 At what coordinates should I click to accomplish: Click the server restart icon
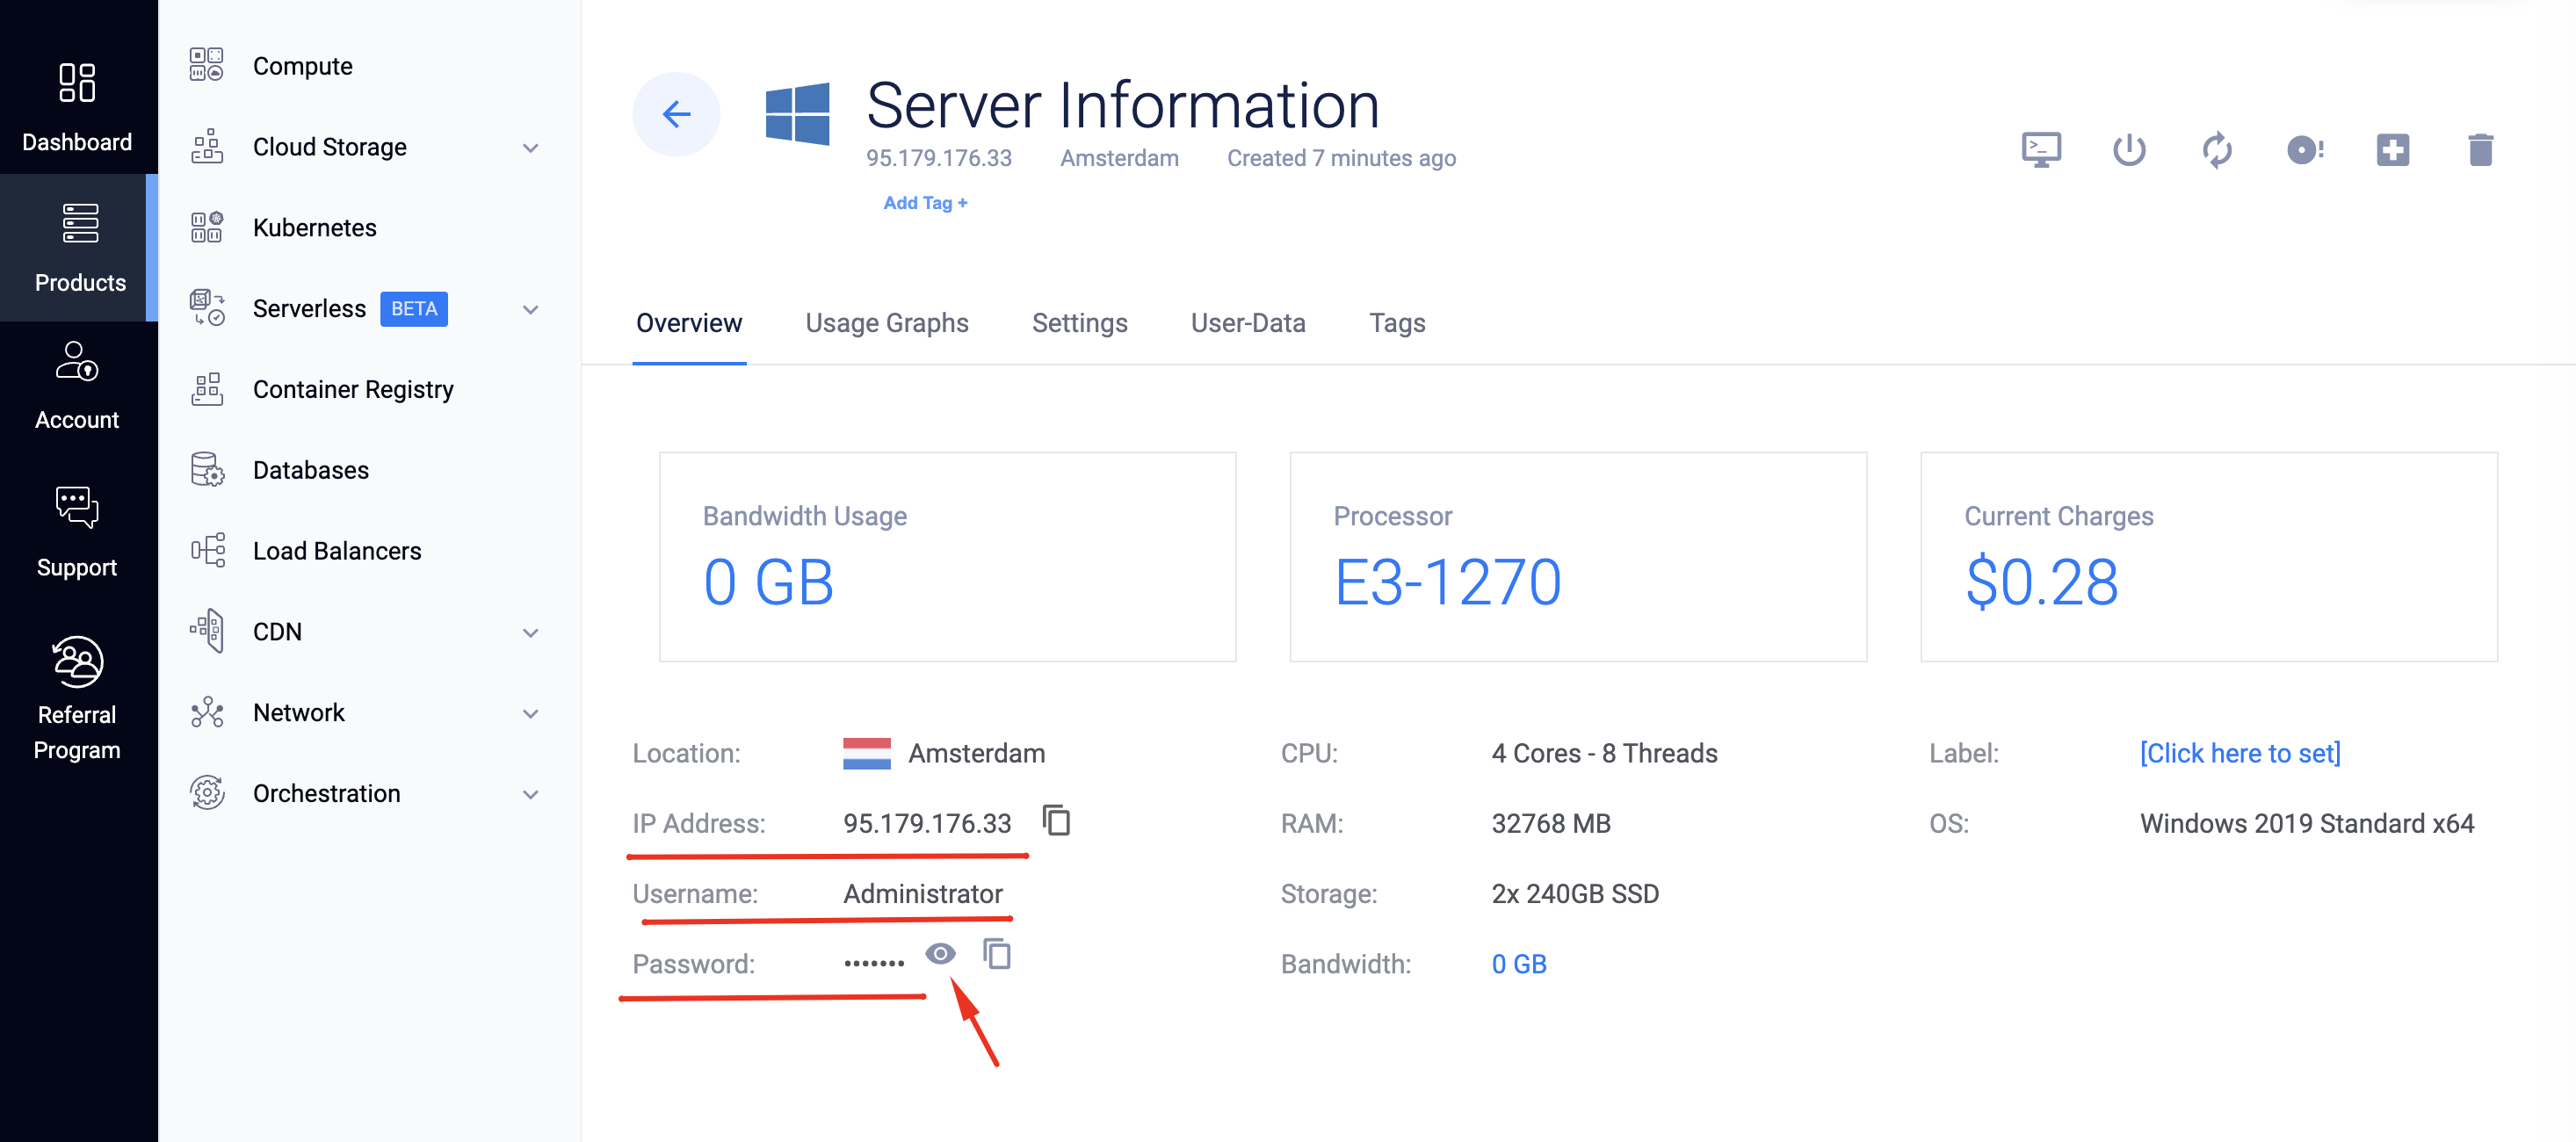(2216, 150)
